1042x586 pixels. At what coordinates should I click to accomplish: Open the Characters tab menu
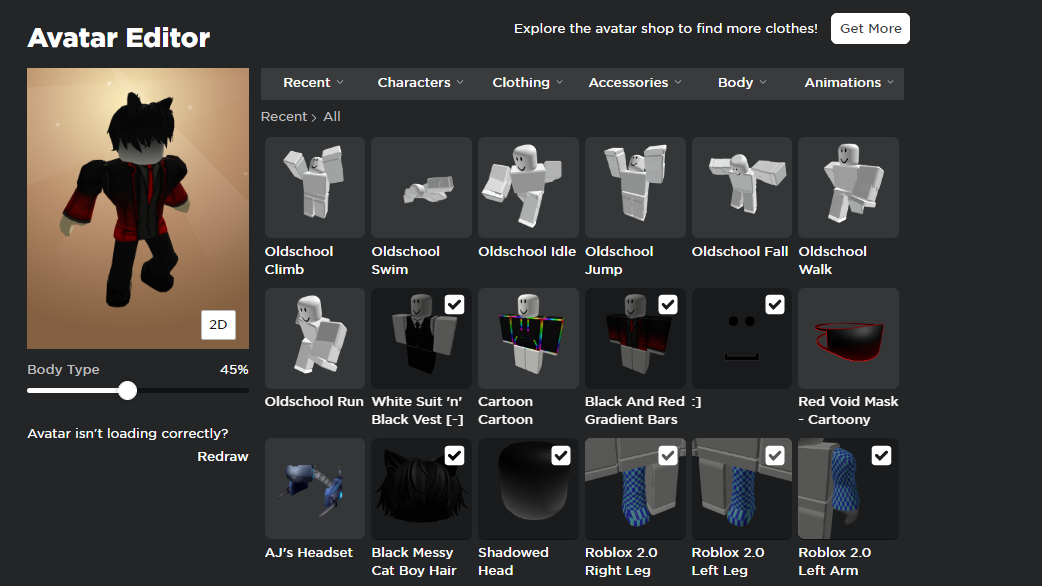pyautogui.click(x=421, y=83)
